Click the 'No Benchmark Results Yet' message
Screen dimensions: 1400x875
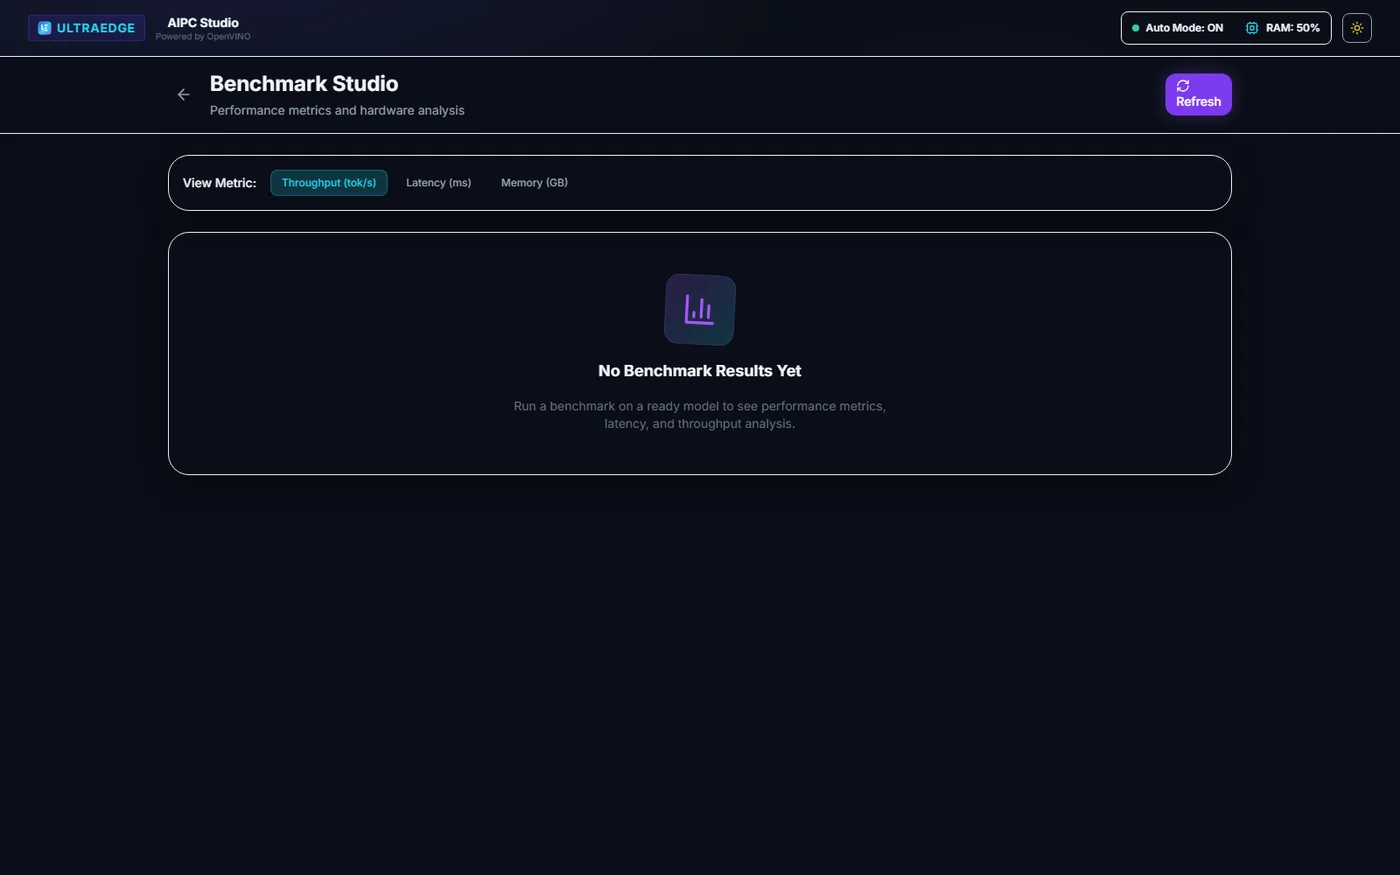pyautogui.click(x=700, y=371)
